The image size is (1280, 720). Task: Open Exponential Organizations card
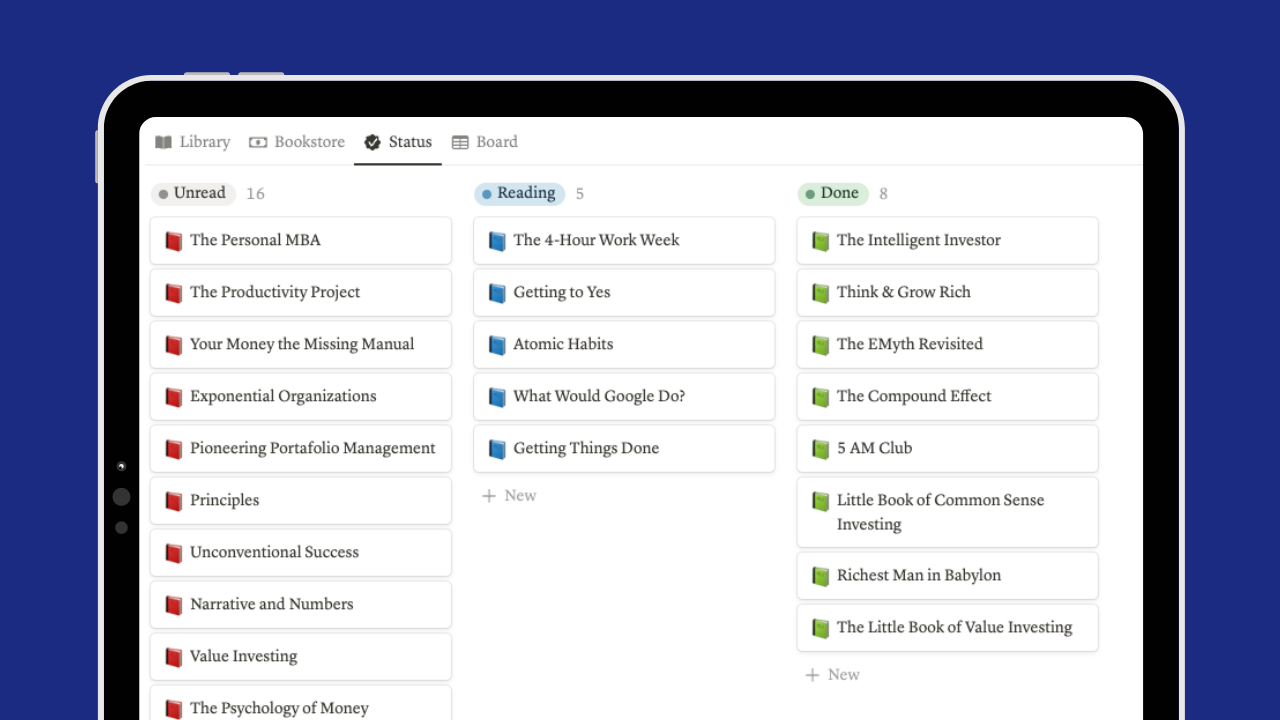tap(301, 397)
